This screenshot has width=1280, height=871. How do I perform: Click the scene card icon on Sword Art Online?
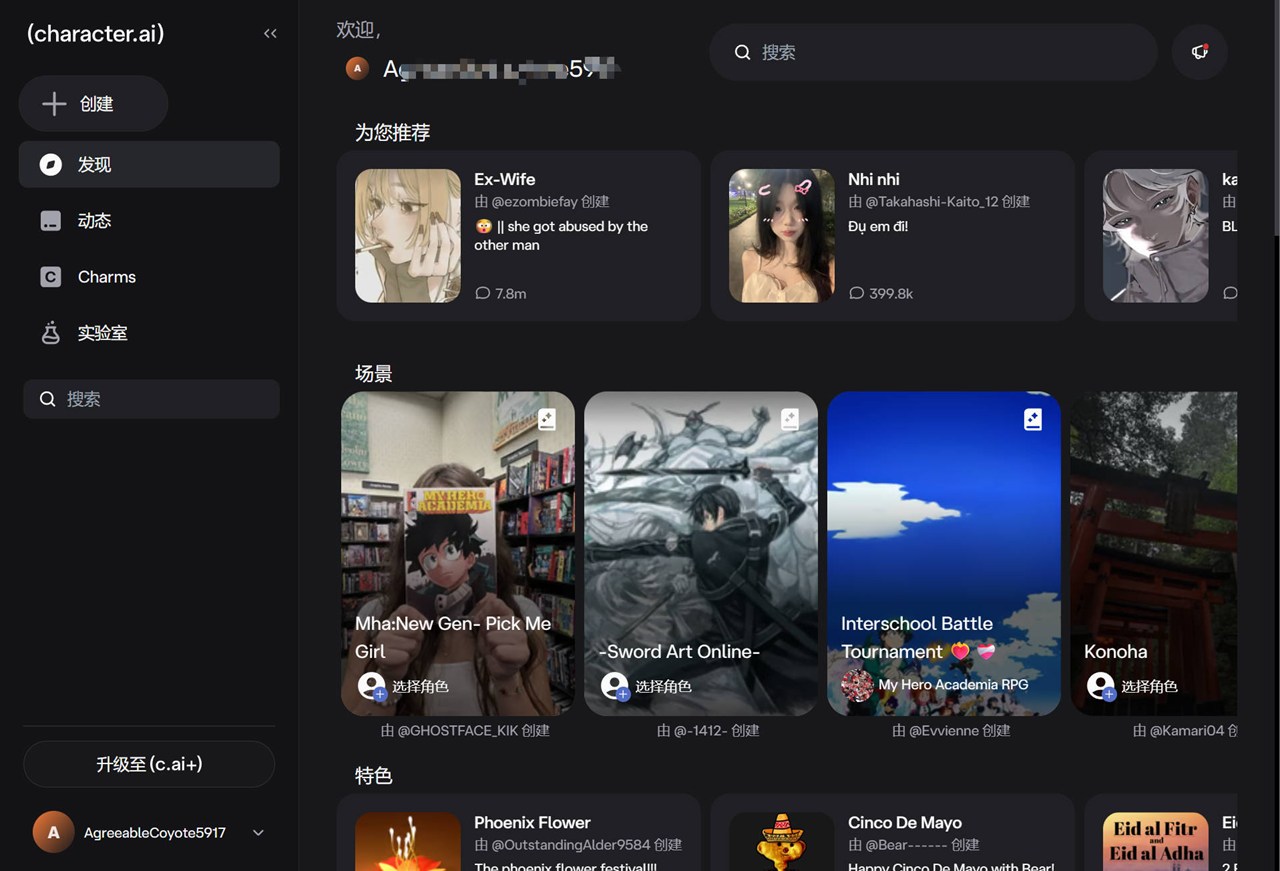(790, 420)
